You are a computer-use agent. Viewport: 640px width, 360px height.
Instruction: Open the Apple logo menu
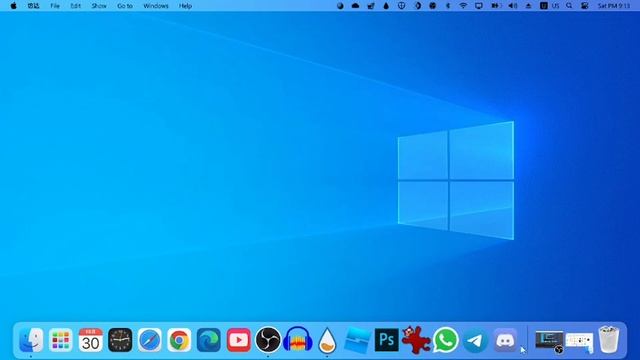(x=13, y=6)
